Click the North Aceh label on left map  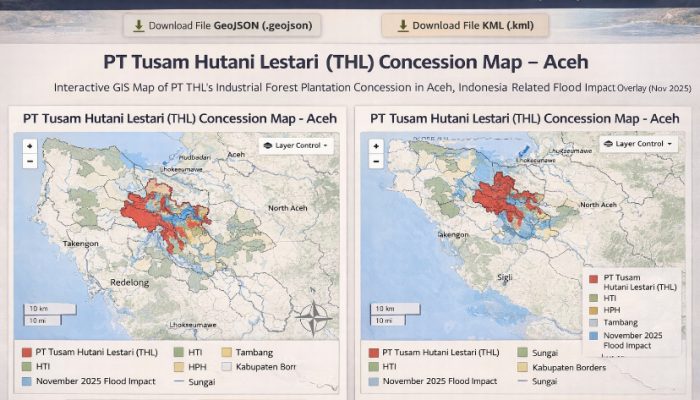[288, 208]
